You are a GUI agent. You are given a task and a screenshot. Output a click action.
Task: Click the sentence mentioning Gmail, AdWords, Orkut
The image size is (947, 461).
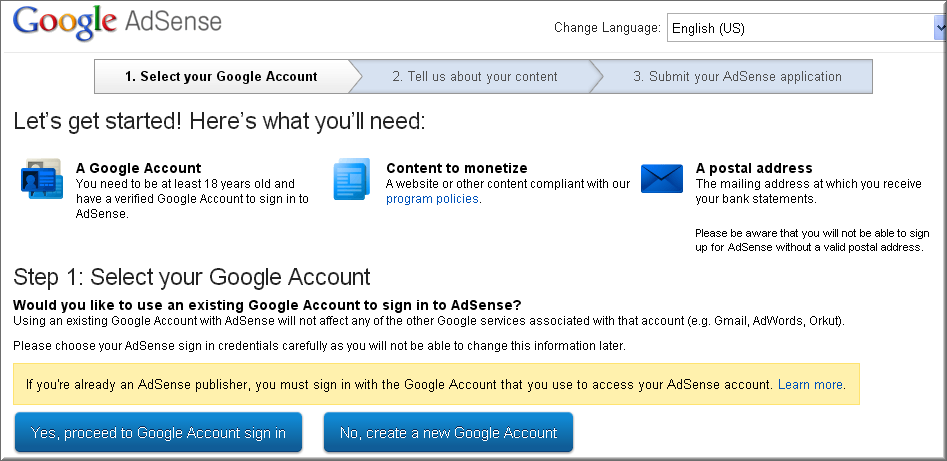429,321
